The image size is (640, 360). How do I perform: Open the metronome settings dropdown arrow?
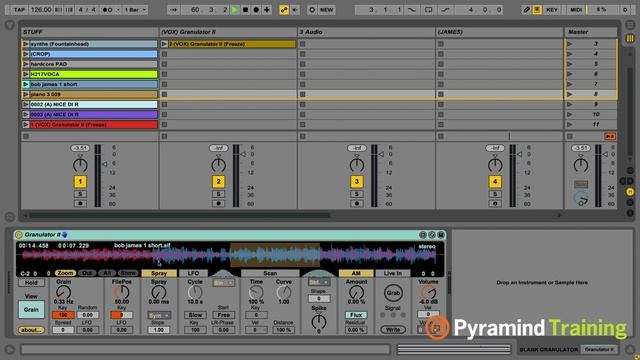coord(118,10)
